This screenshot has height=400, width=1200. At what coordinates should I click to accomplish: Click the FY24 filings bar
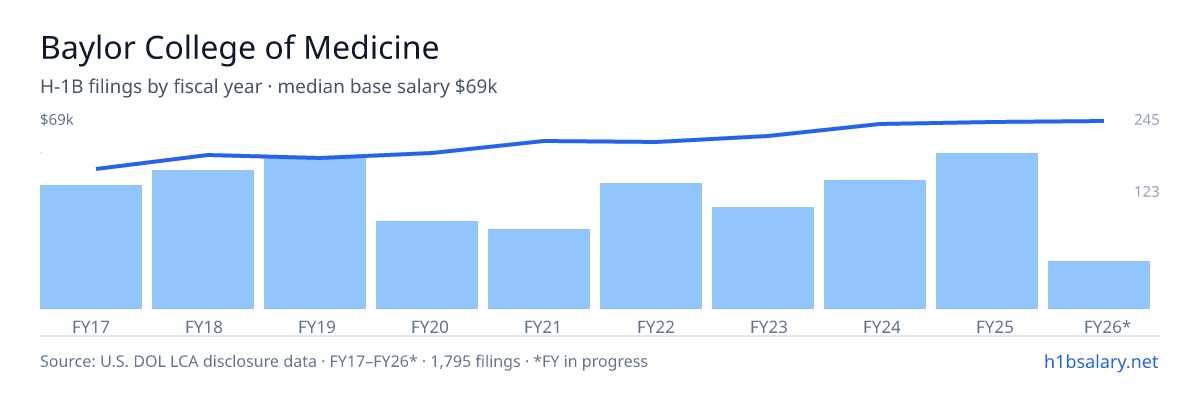pos(875,245)
